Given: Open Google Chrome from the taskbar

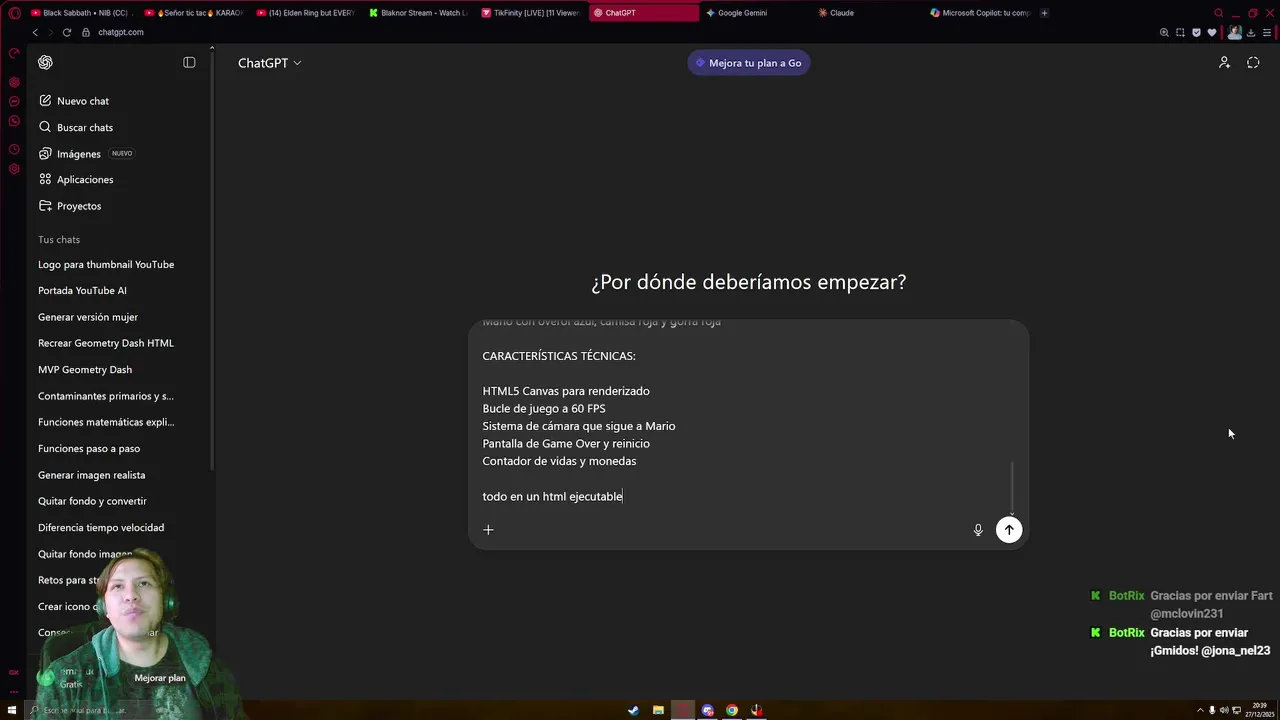Looking at the screenshot, I should [x=732, y=711].
